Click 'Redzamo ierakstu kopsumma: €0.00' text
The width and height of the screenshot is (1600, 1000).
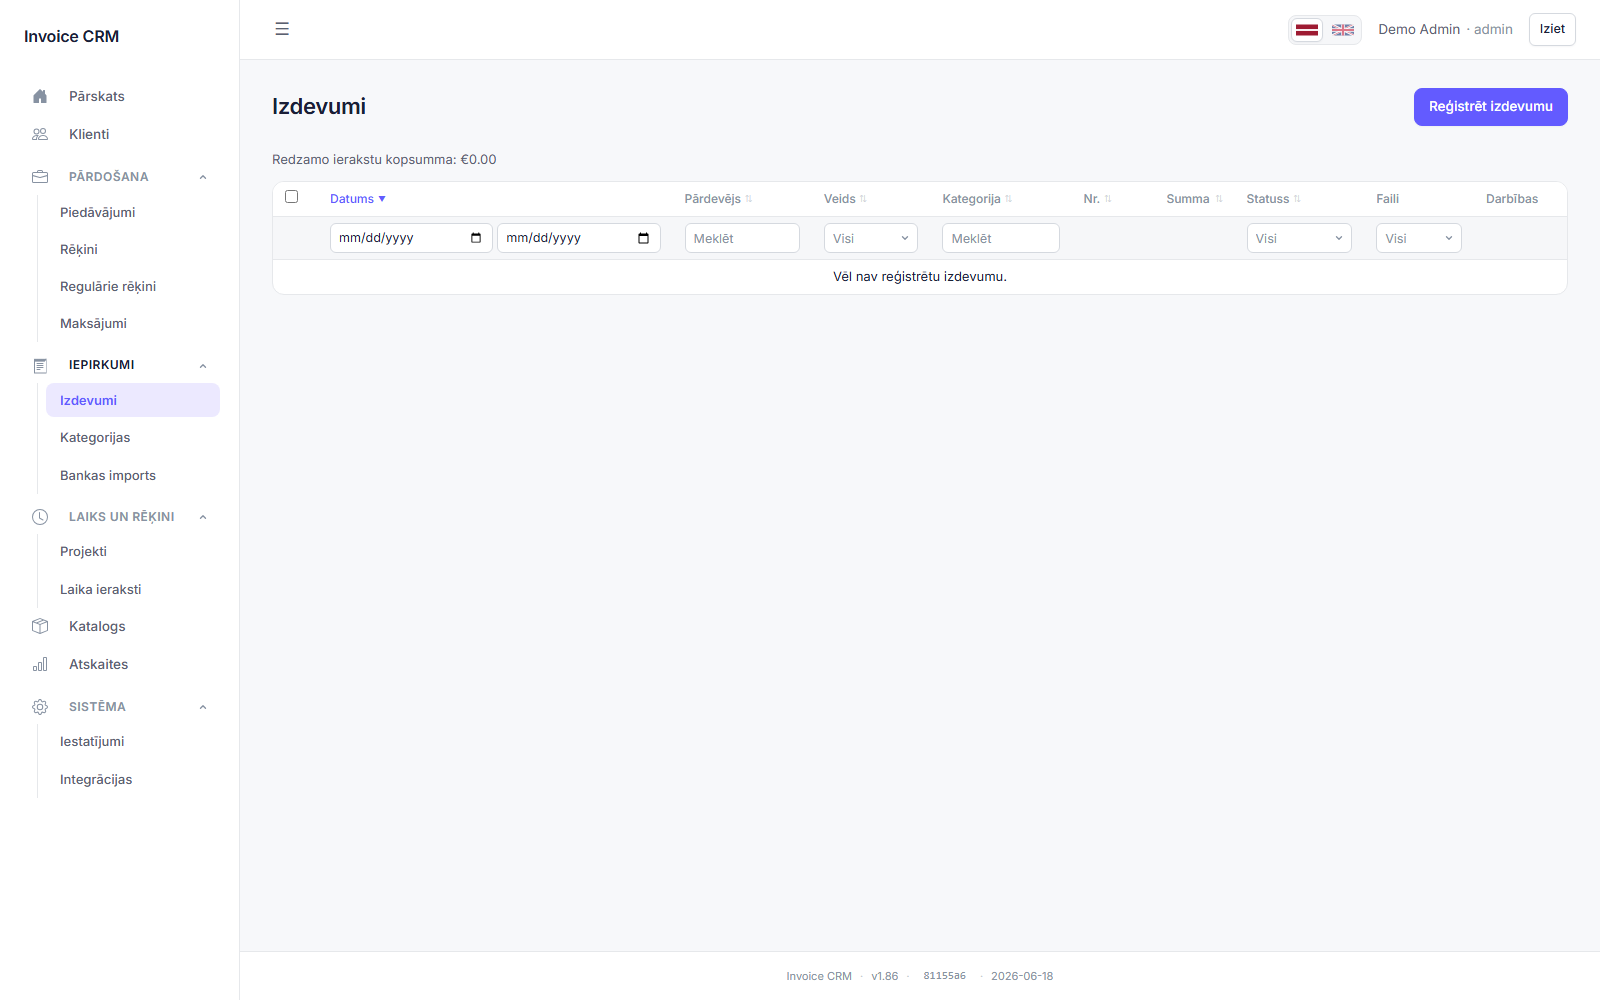coord(384,159)
